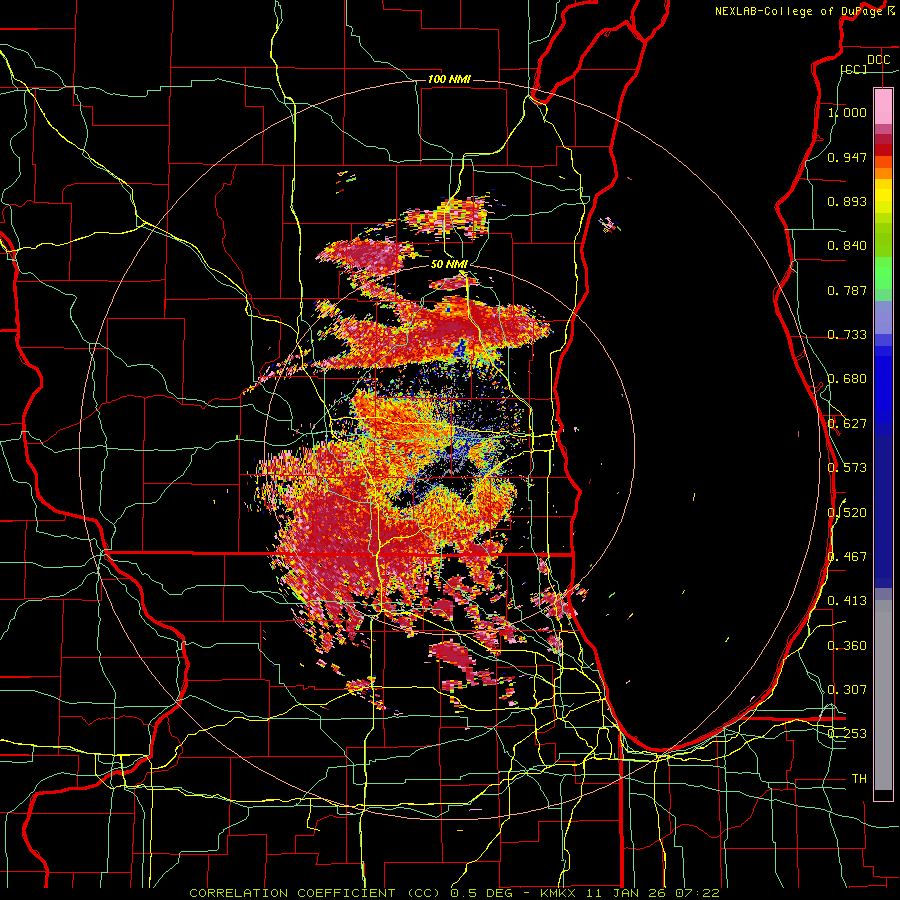Select the 0.893 scale value
Image resolution: width=900 pixels, height=900 pixels.
pos(847,201)
